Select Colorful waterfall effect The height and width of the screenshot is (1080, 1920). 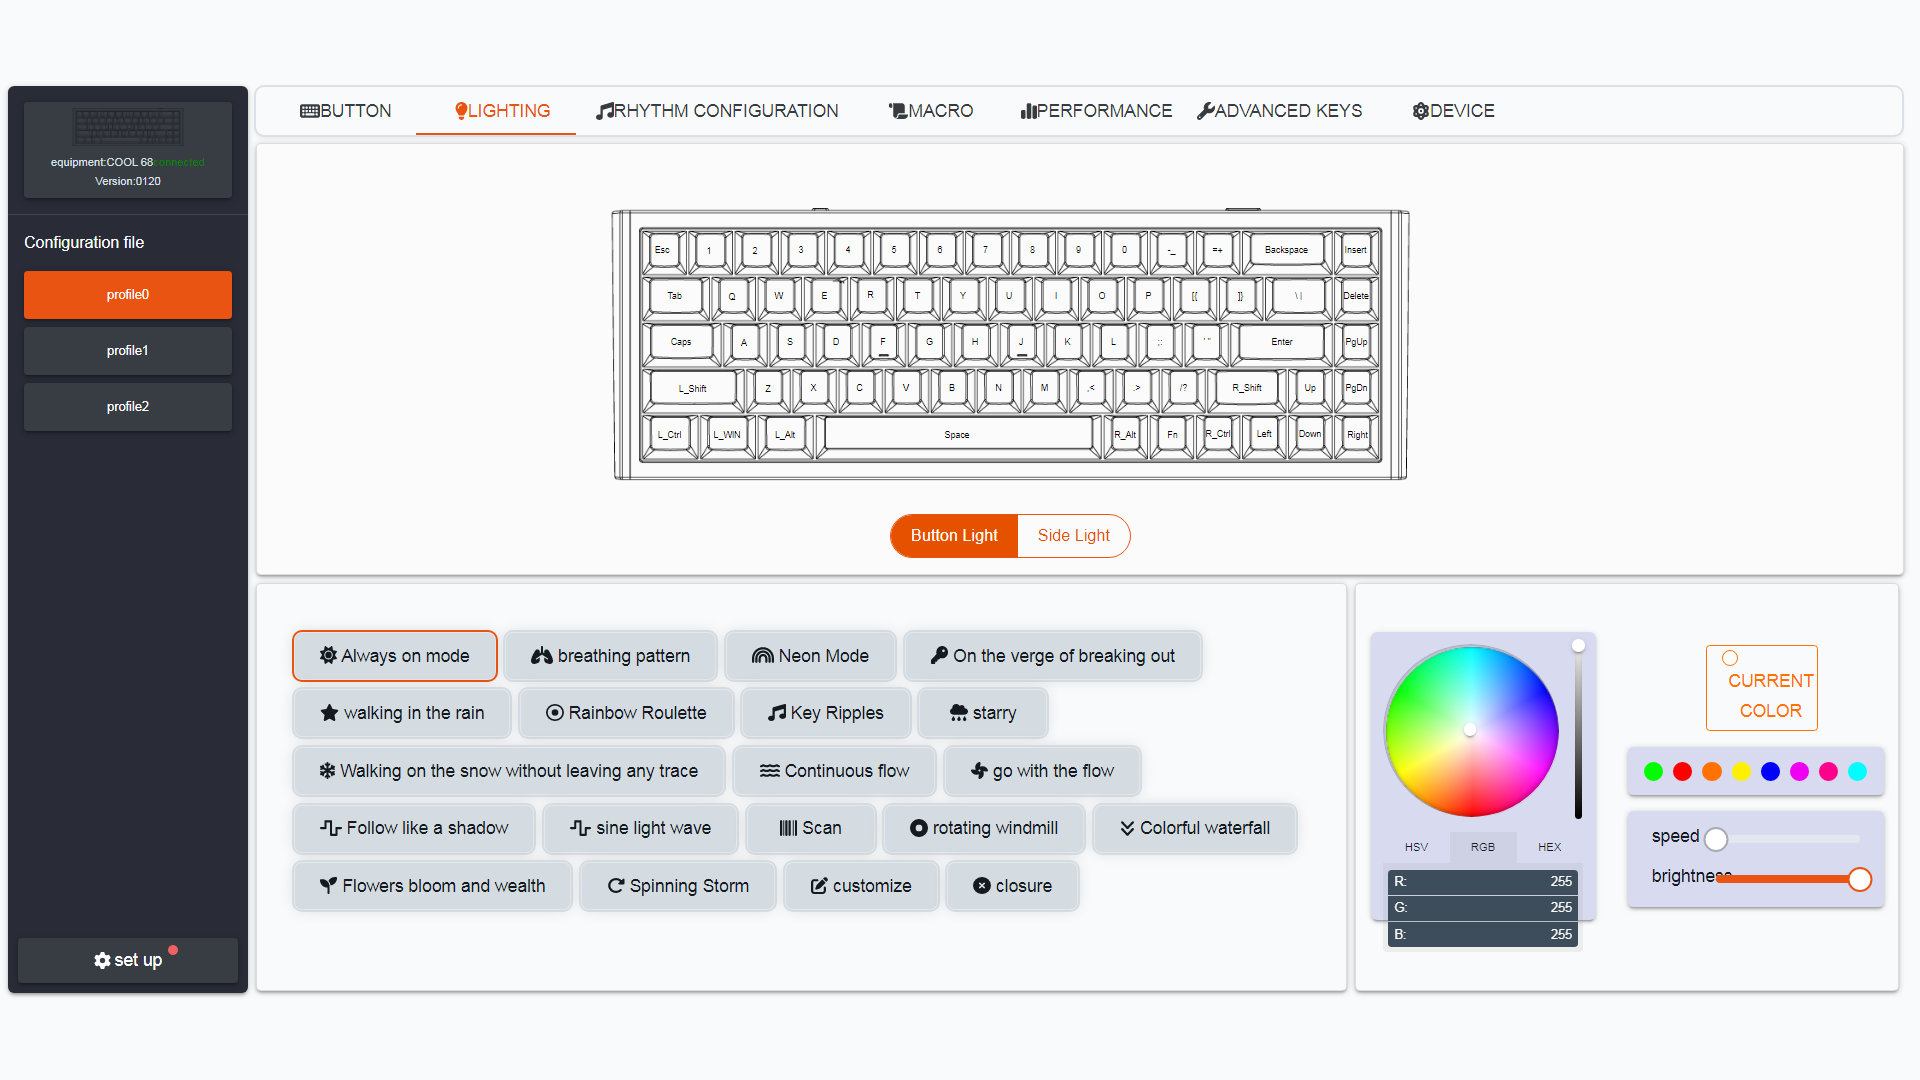(1195, 828)
